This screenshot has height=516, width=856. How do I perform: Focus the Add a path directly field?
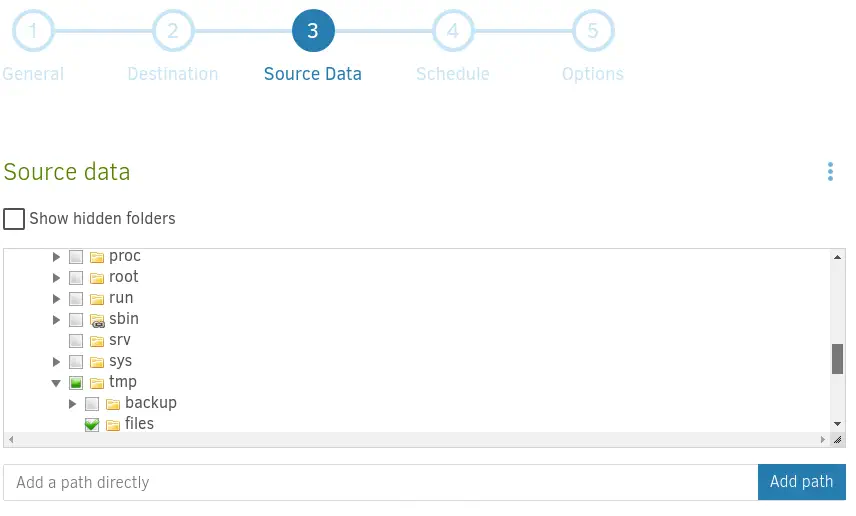[380, 482]
